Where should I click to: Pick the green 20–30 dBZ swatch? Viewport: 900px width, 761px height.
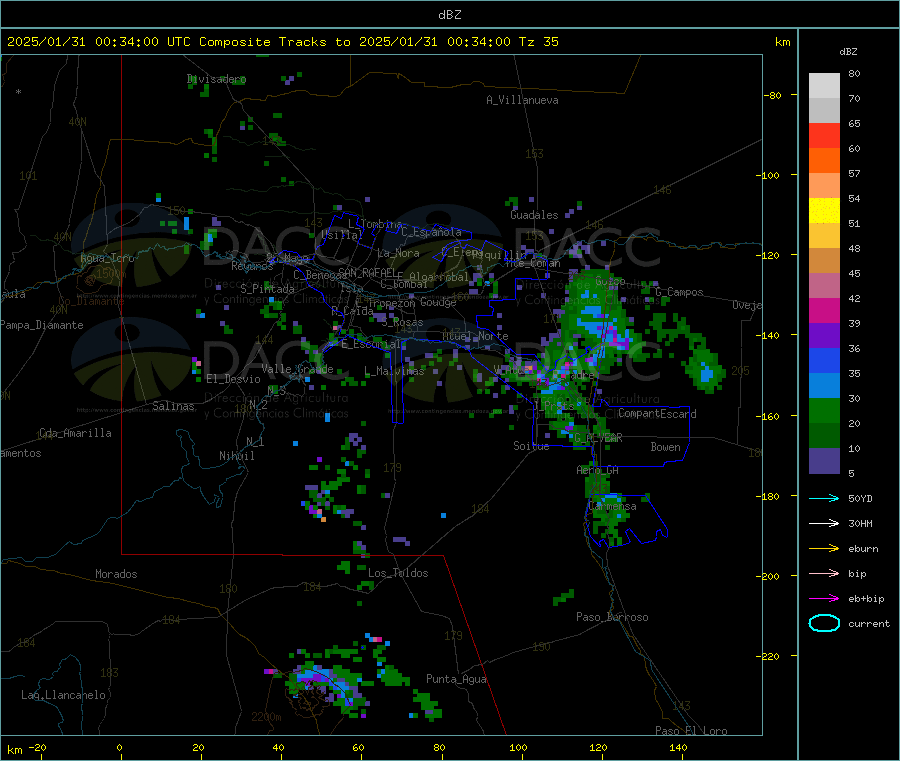pyautogui.click(x=824, y=411)
